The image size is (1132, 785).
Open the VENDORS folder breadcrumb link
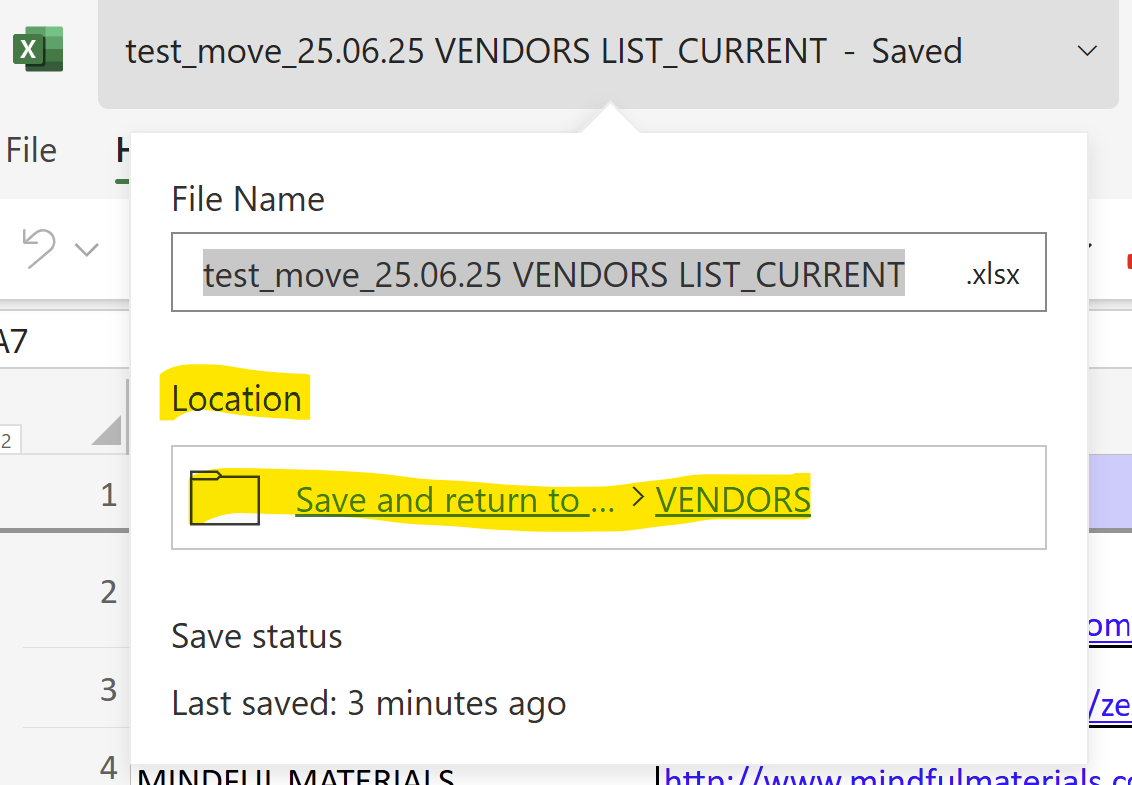[732, 499]
